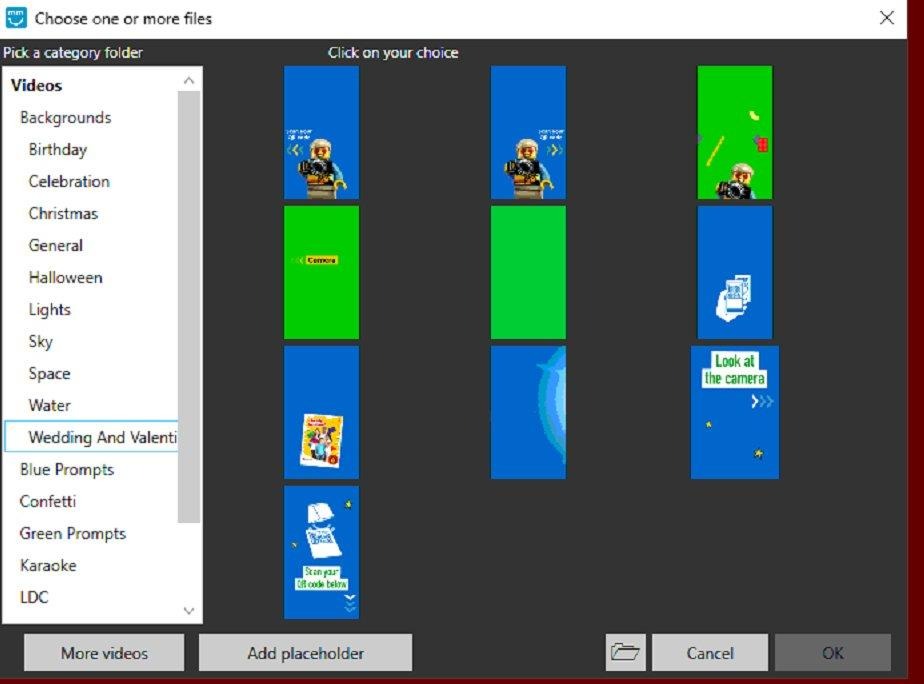Select the Christmas category
924x684 pixels.
coord(63,213)
